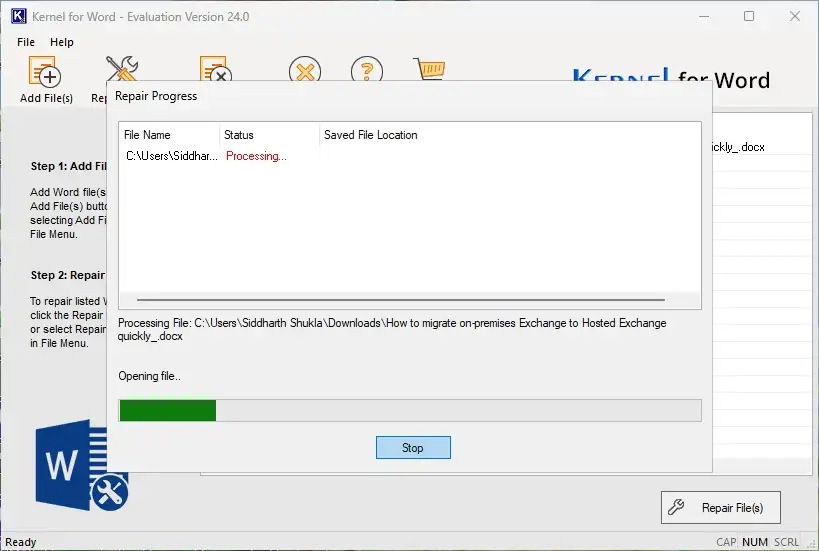Maximize the Kernel for Word window
This screenshot has width=819, height=551.
pos(749,16)
